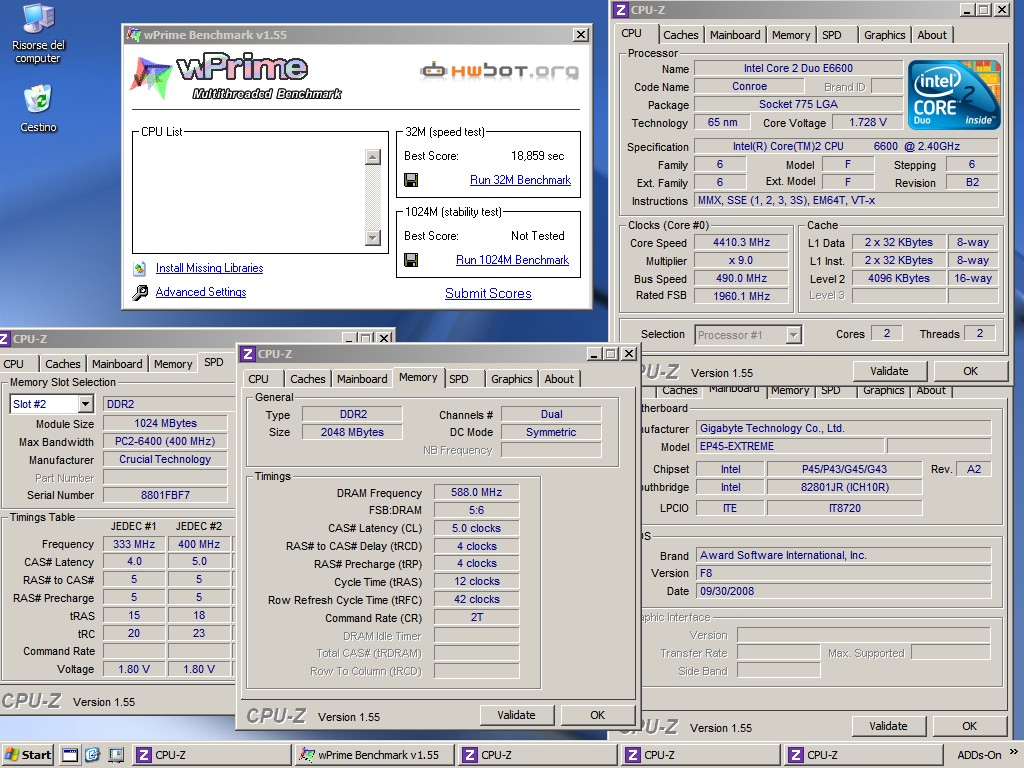Click the Intel Core 2 Duo E6600 name field

798,69
